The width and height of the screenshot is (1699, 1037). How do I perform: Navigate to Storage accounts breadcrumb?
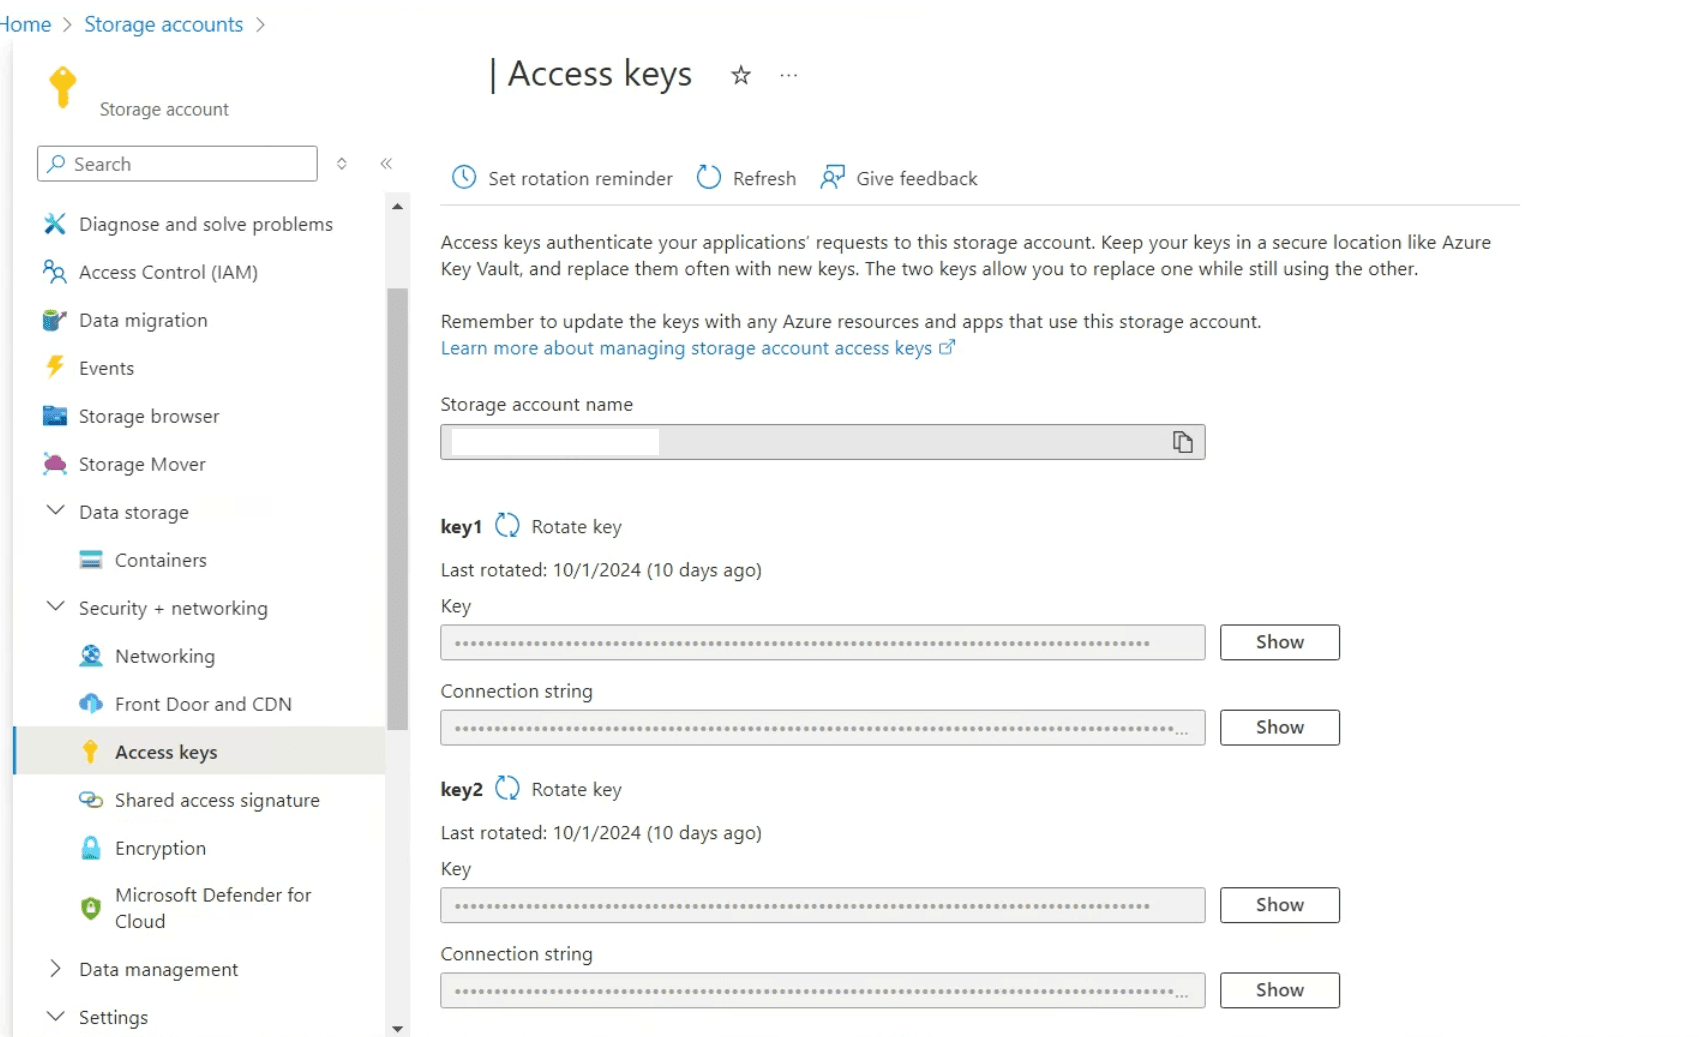[163, 24]
